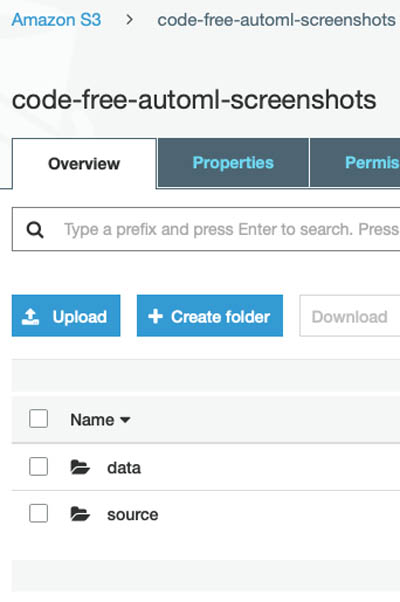Click the upload arrow icon
400x602 pixels.
30,317
